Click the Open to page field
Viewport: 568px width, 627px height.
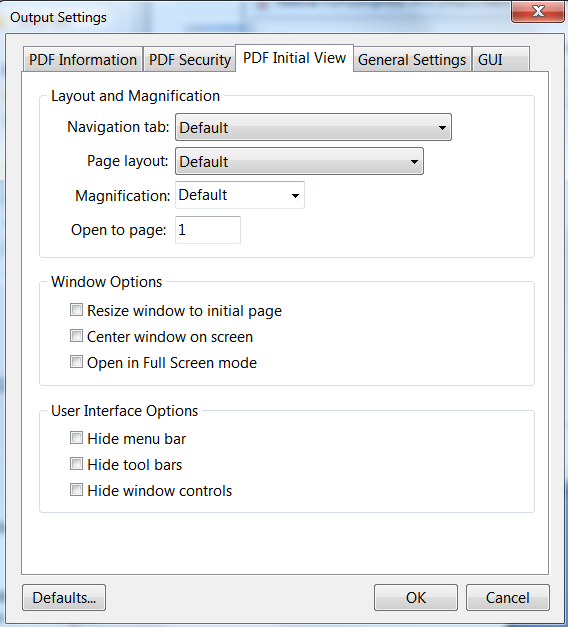[208, 230]
